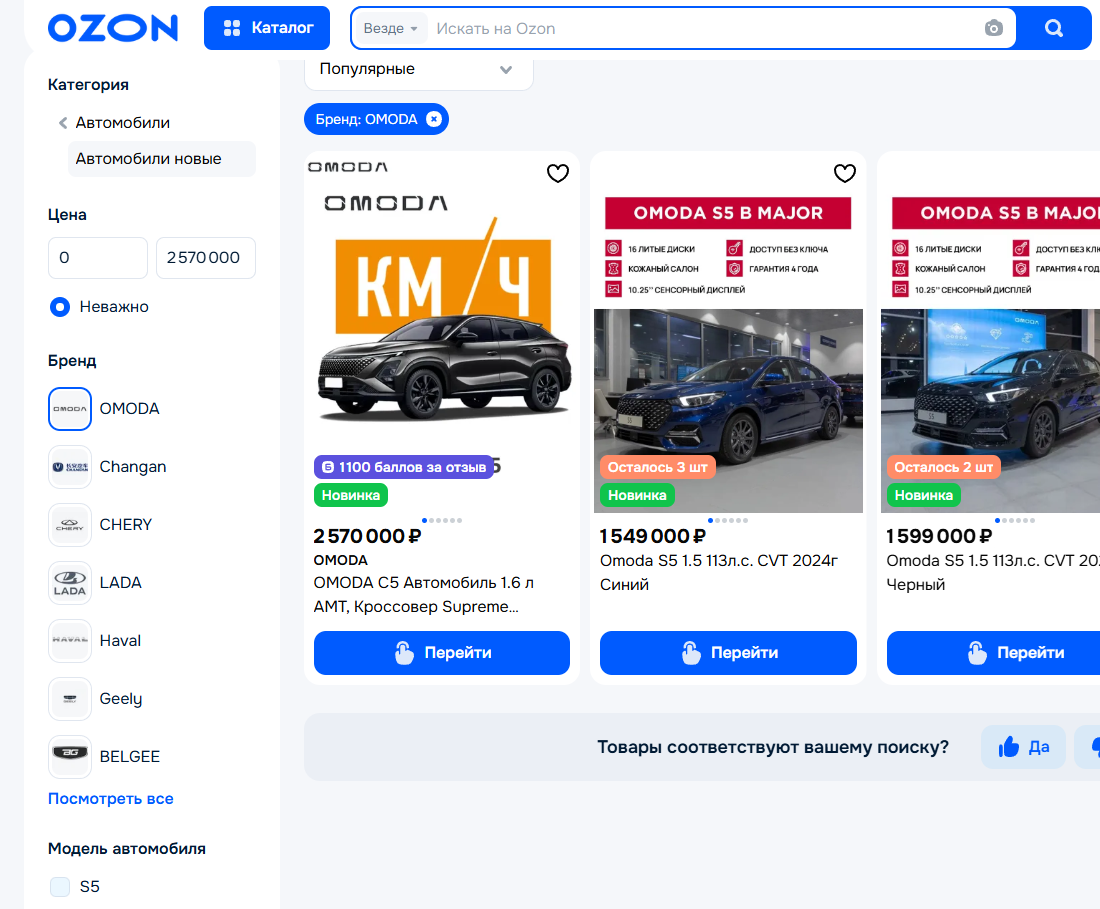Click the magnifier search button
This screenshot has height=909, width=1100.
pyautogui.click(x=1054, y=28)
